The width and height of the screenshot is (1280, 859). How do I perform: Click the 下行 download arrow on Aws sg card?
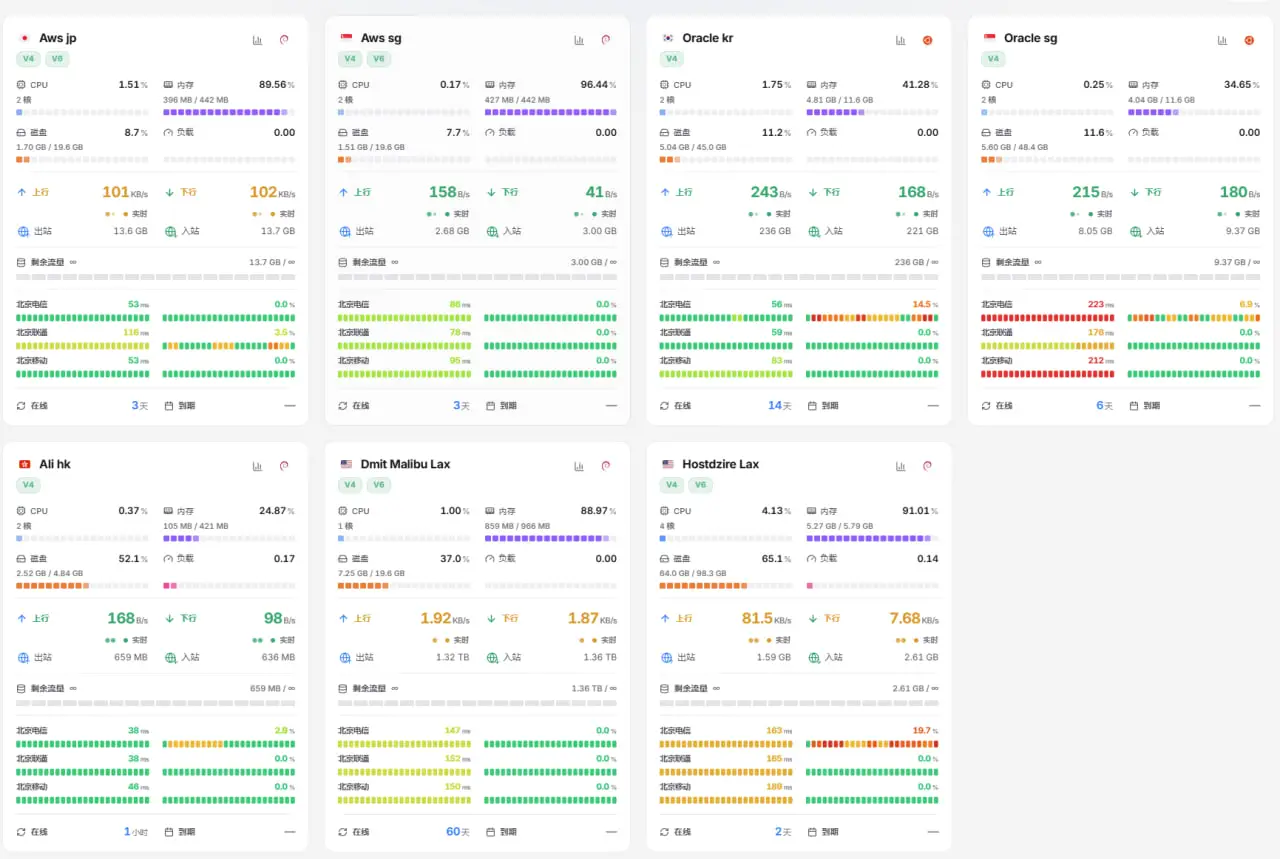click(x=491, y=193)
